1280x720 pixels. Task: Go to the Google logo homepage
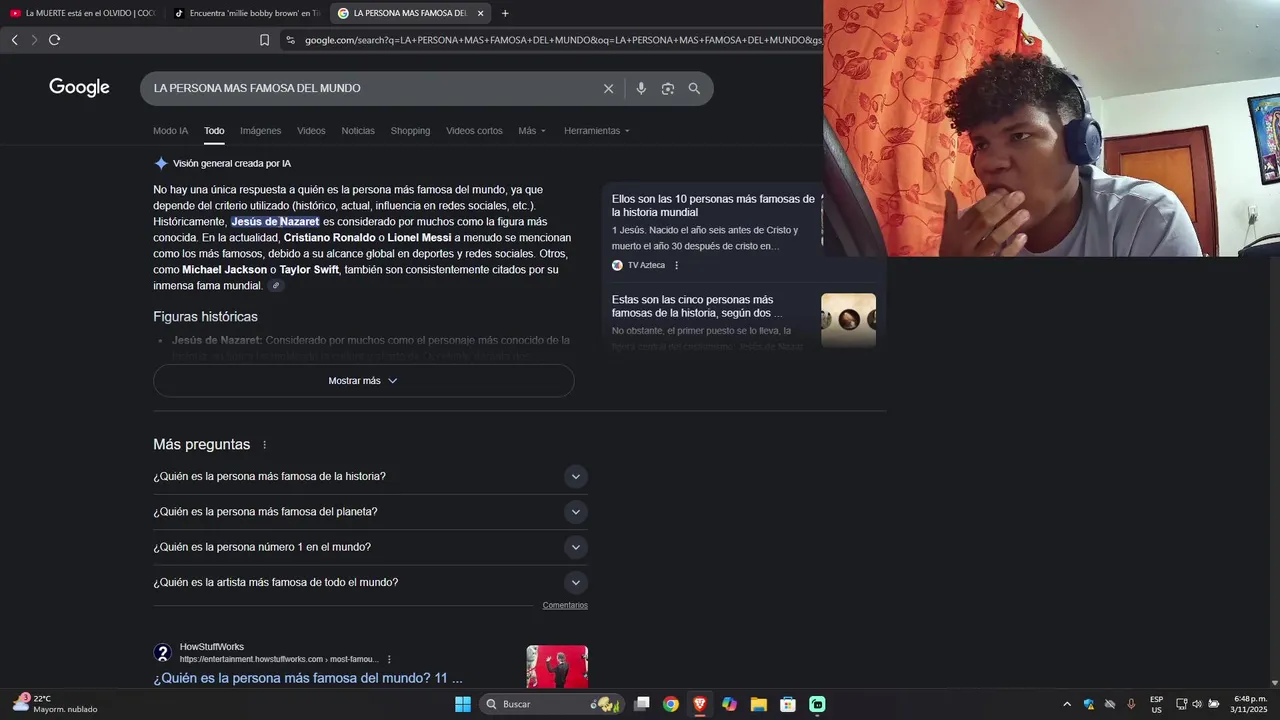click(79, 88)
